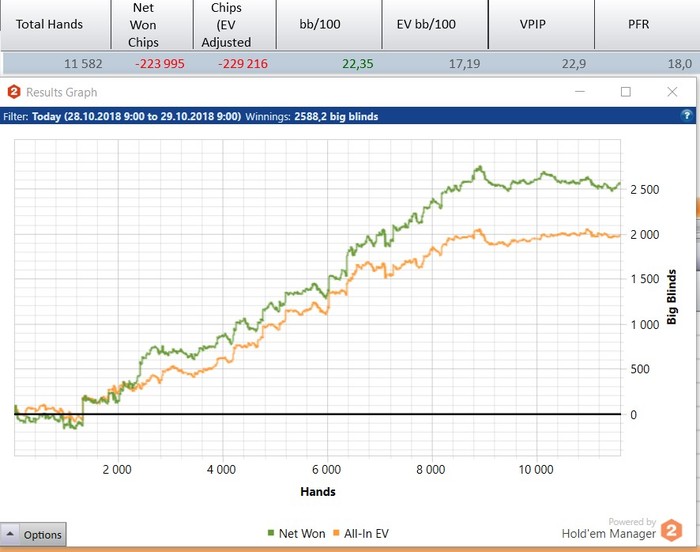
Task: Sort by EV bb/100 column header
Action: click(x=435, y=25)
